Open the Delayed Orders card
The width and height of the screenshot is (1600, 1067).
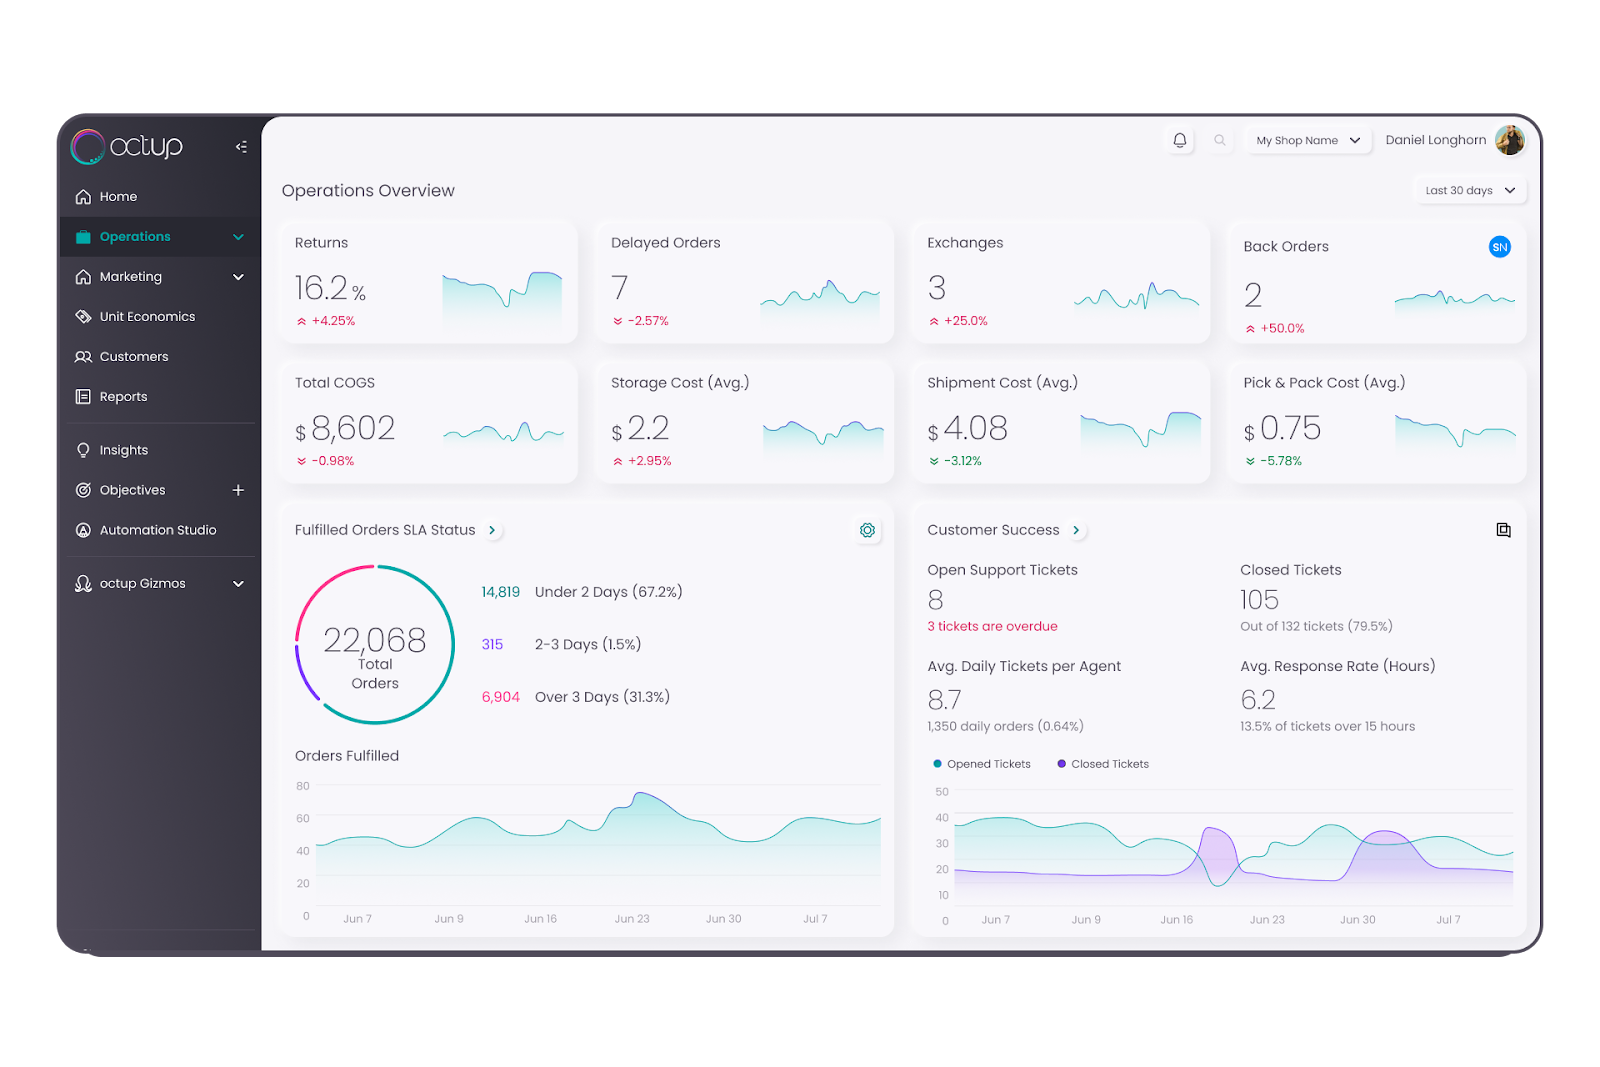click(744, 282)
